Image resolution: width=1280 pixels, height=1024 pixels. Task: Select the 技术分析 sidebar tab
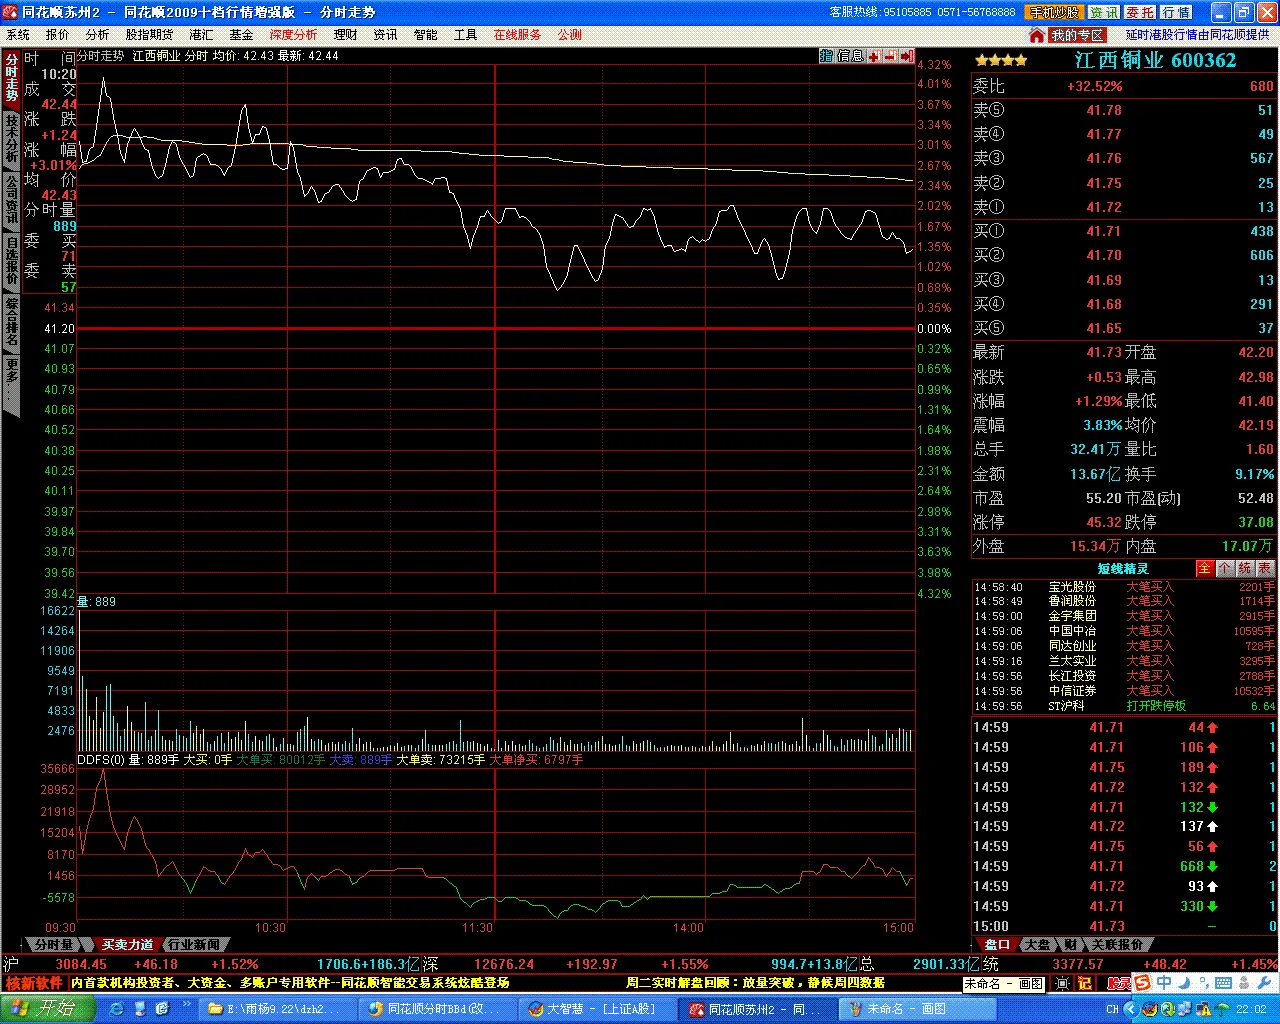click(11, 138)
